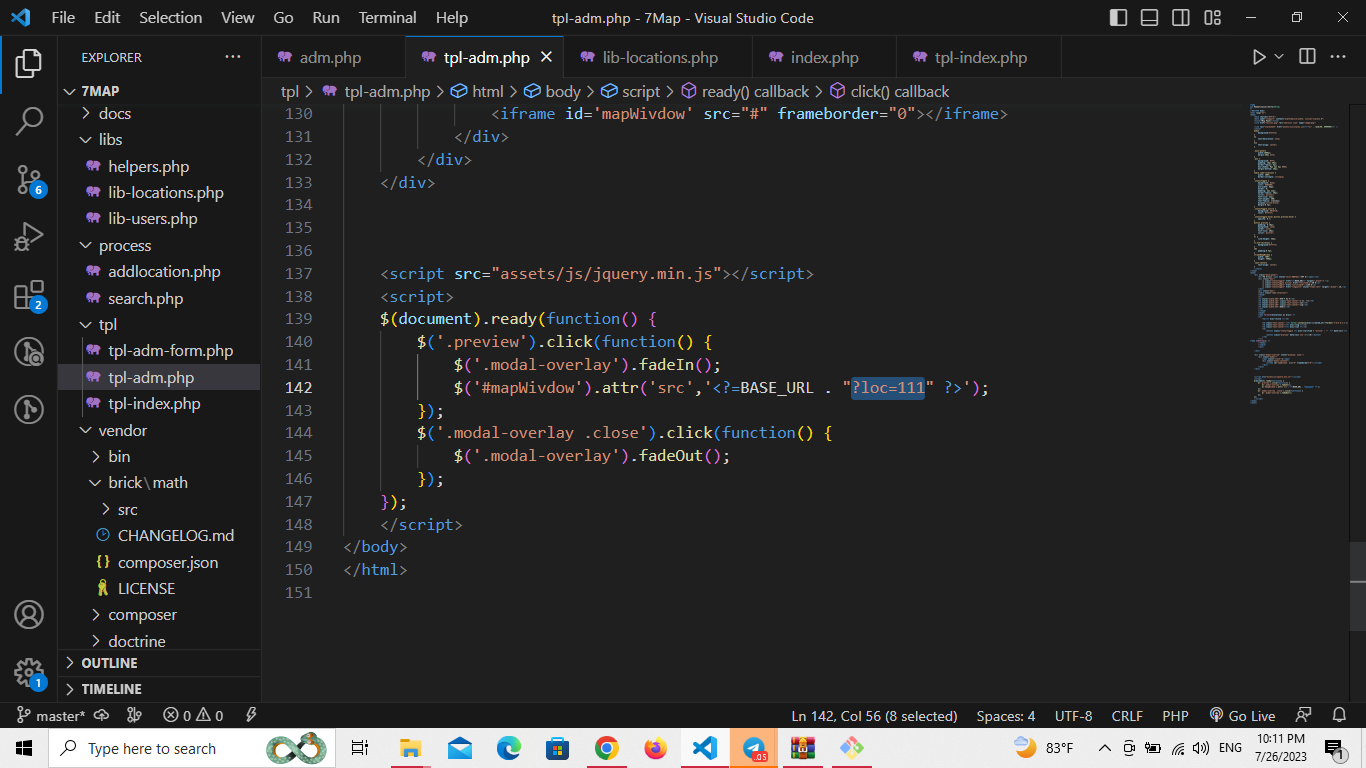The image size is (1366, 768).
Task: Open the Extensions view in activity bar
Action: tap(29, 295)
